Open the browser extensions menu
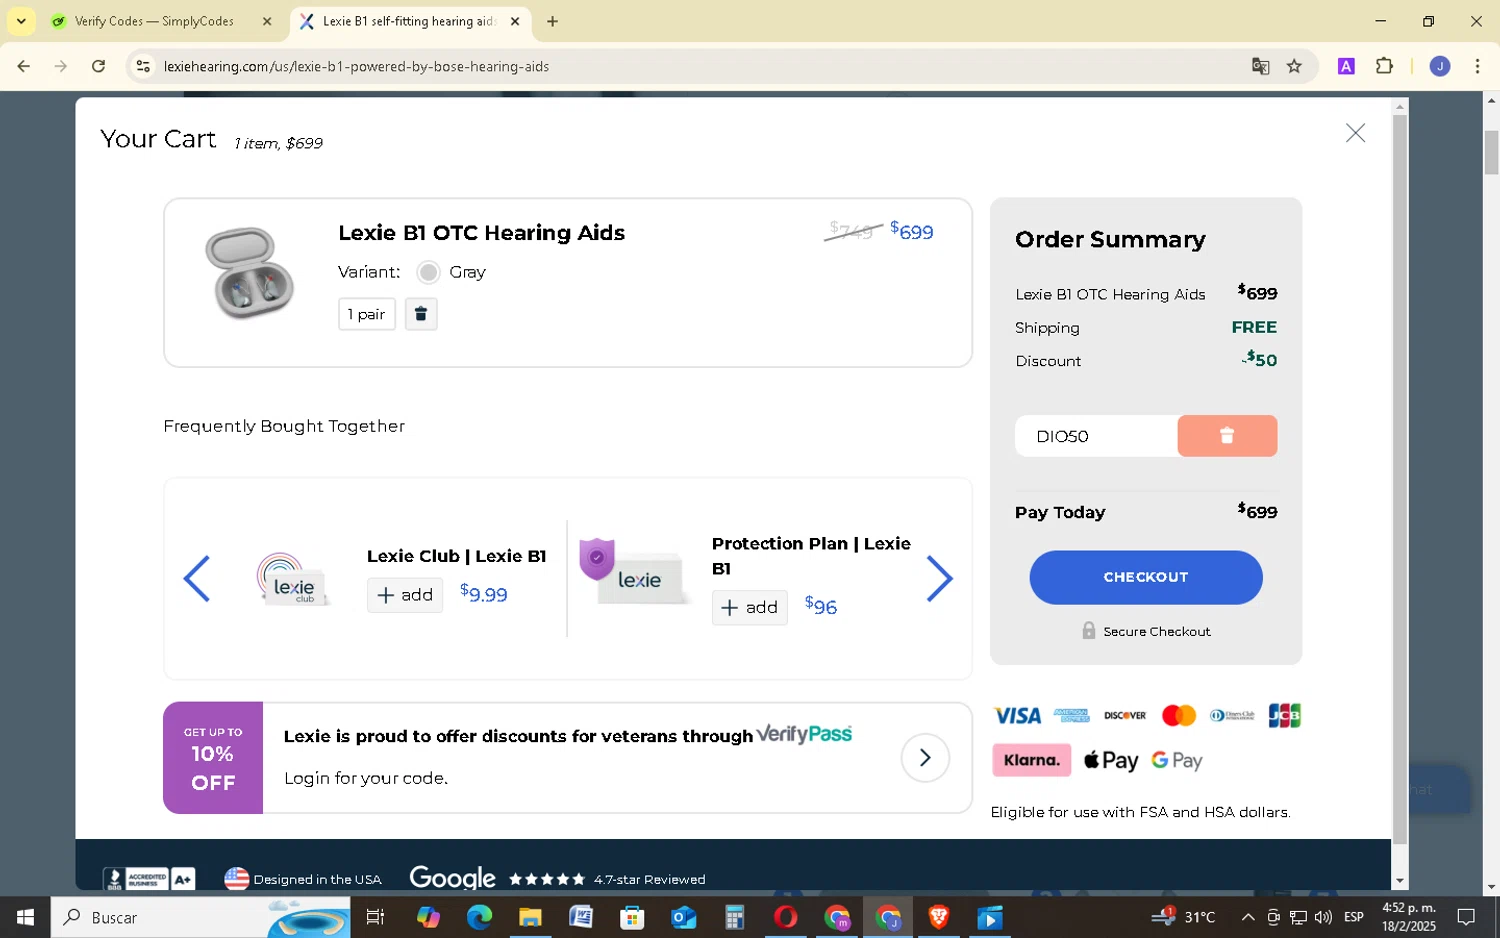1500x938 pixels. coord(1384,66)
